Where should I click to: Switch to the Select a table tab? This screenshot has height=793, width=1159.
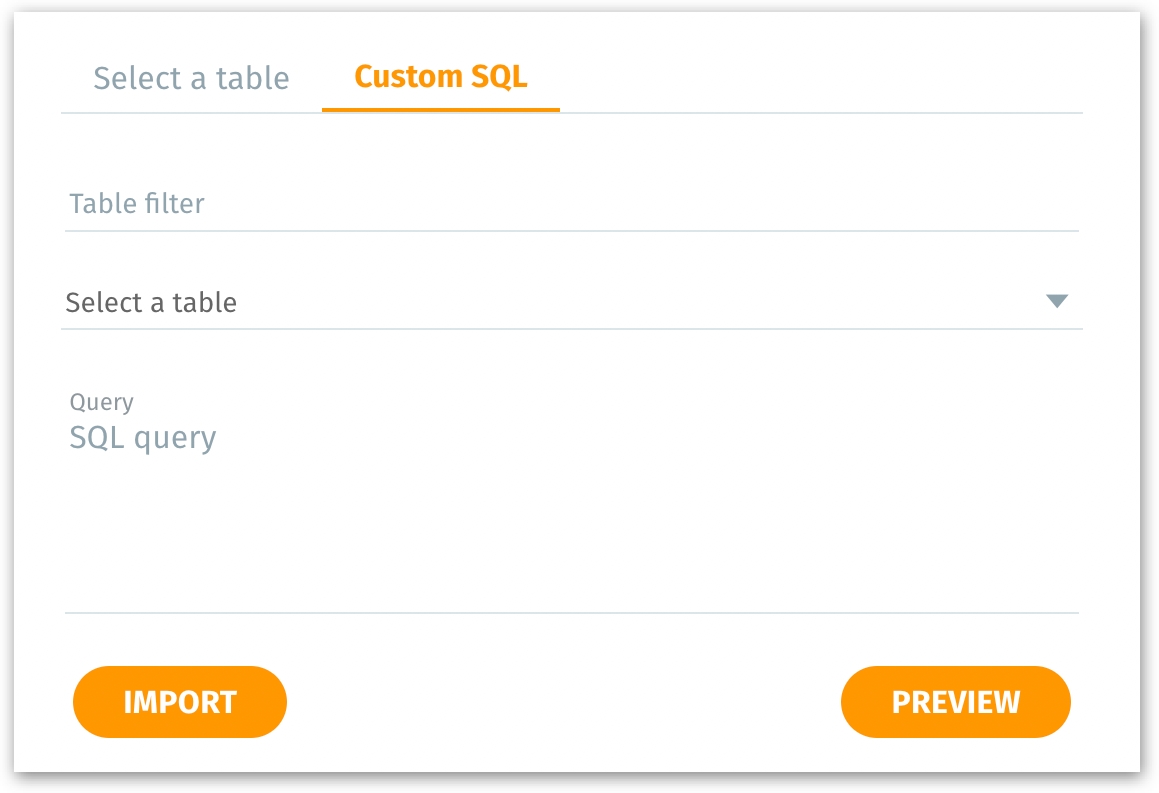pos(191,78)
